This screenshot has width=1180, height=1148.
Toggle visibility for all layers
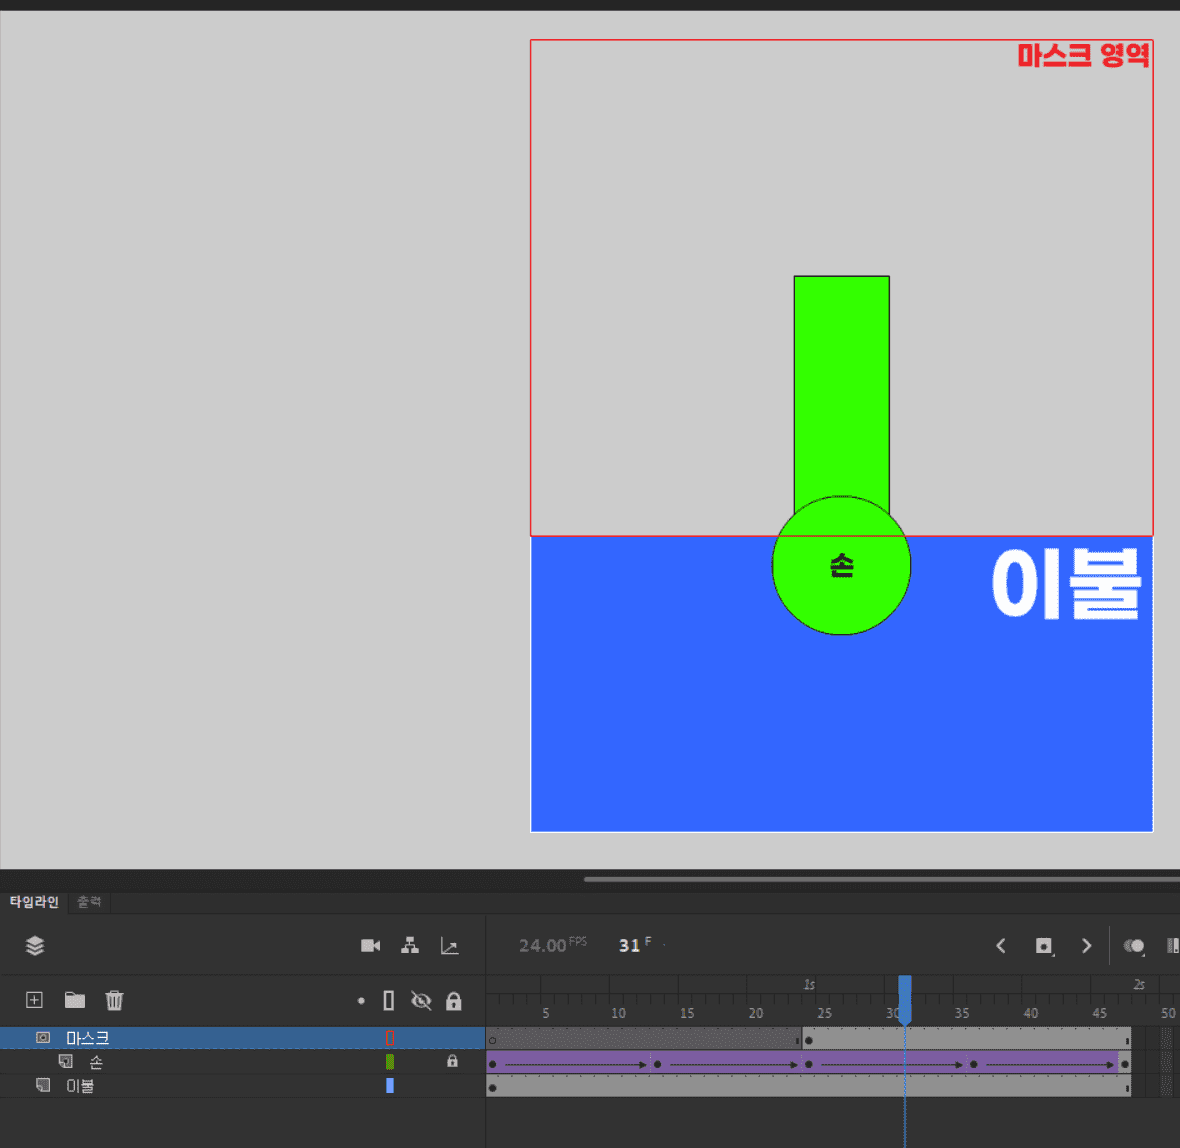point(421,1000)
